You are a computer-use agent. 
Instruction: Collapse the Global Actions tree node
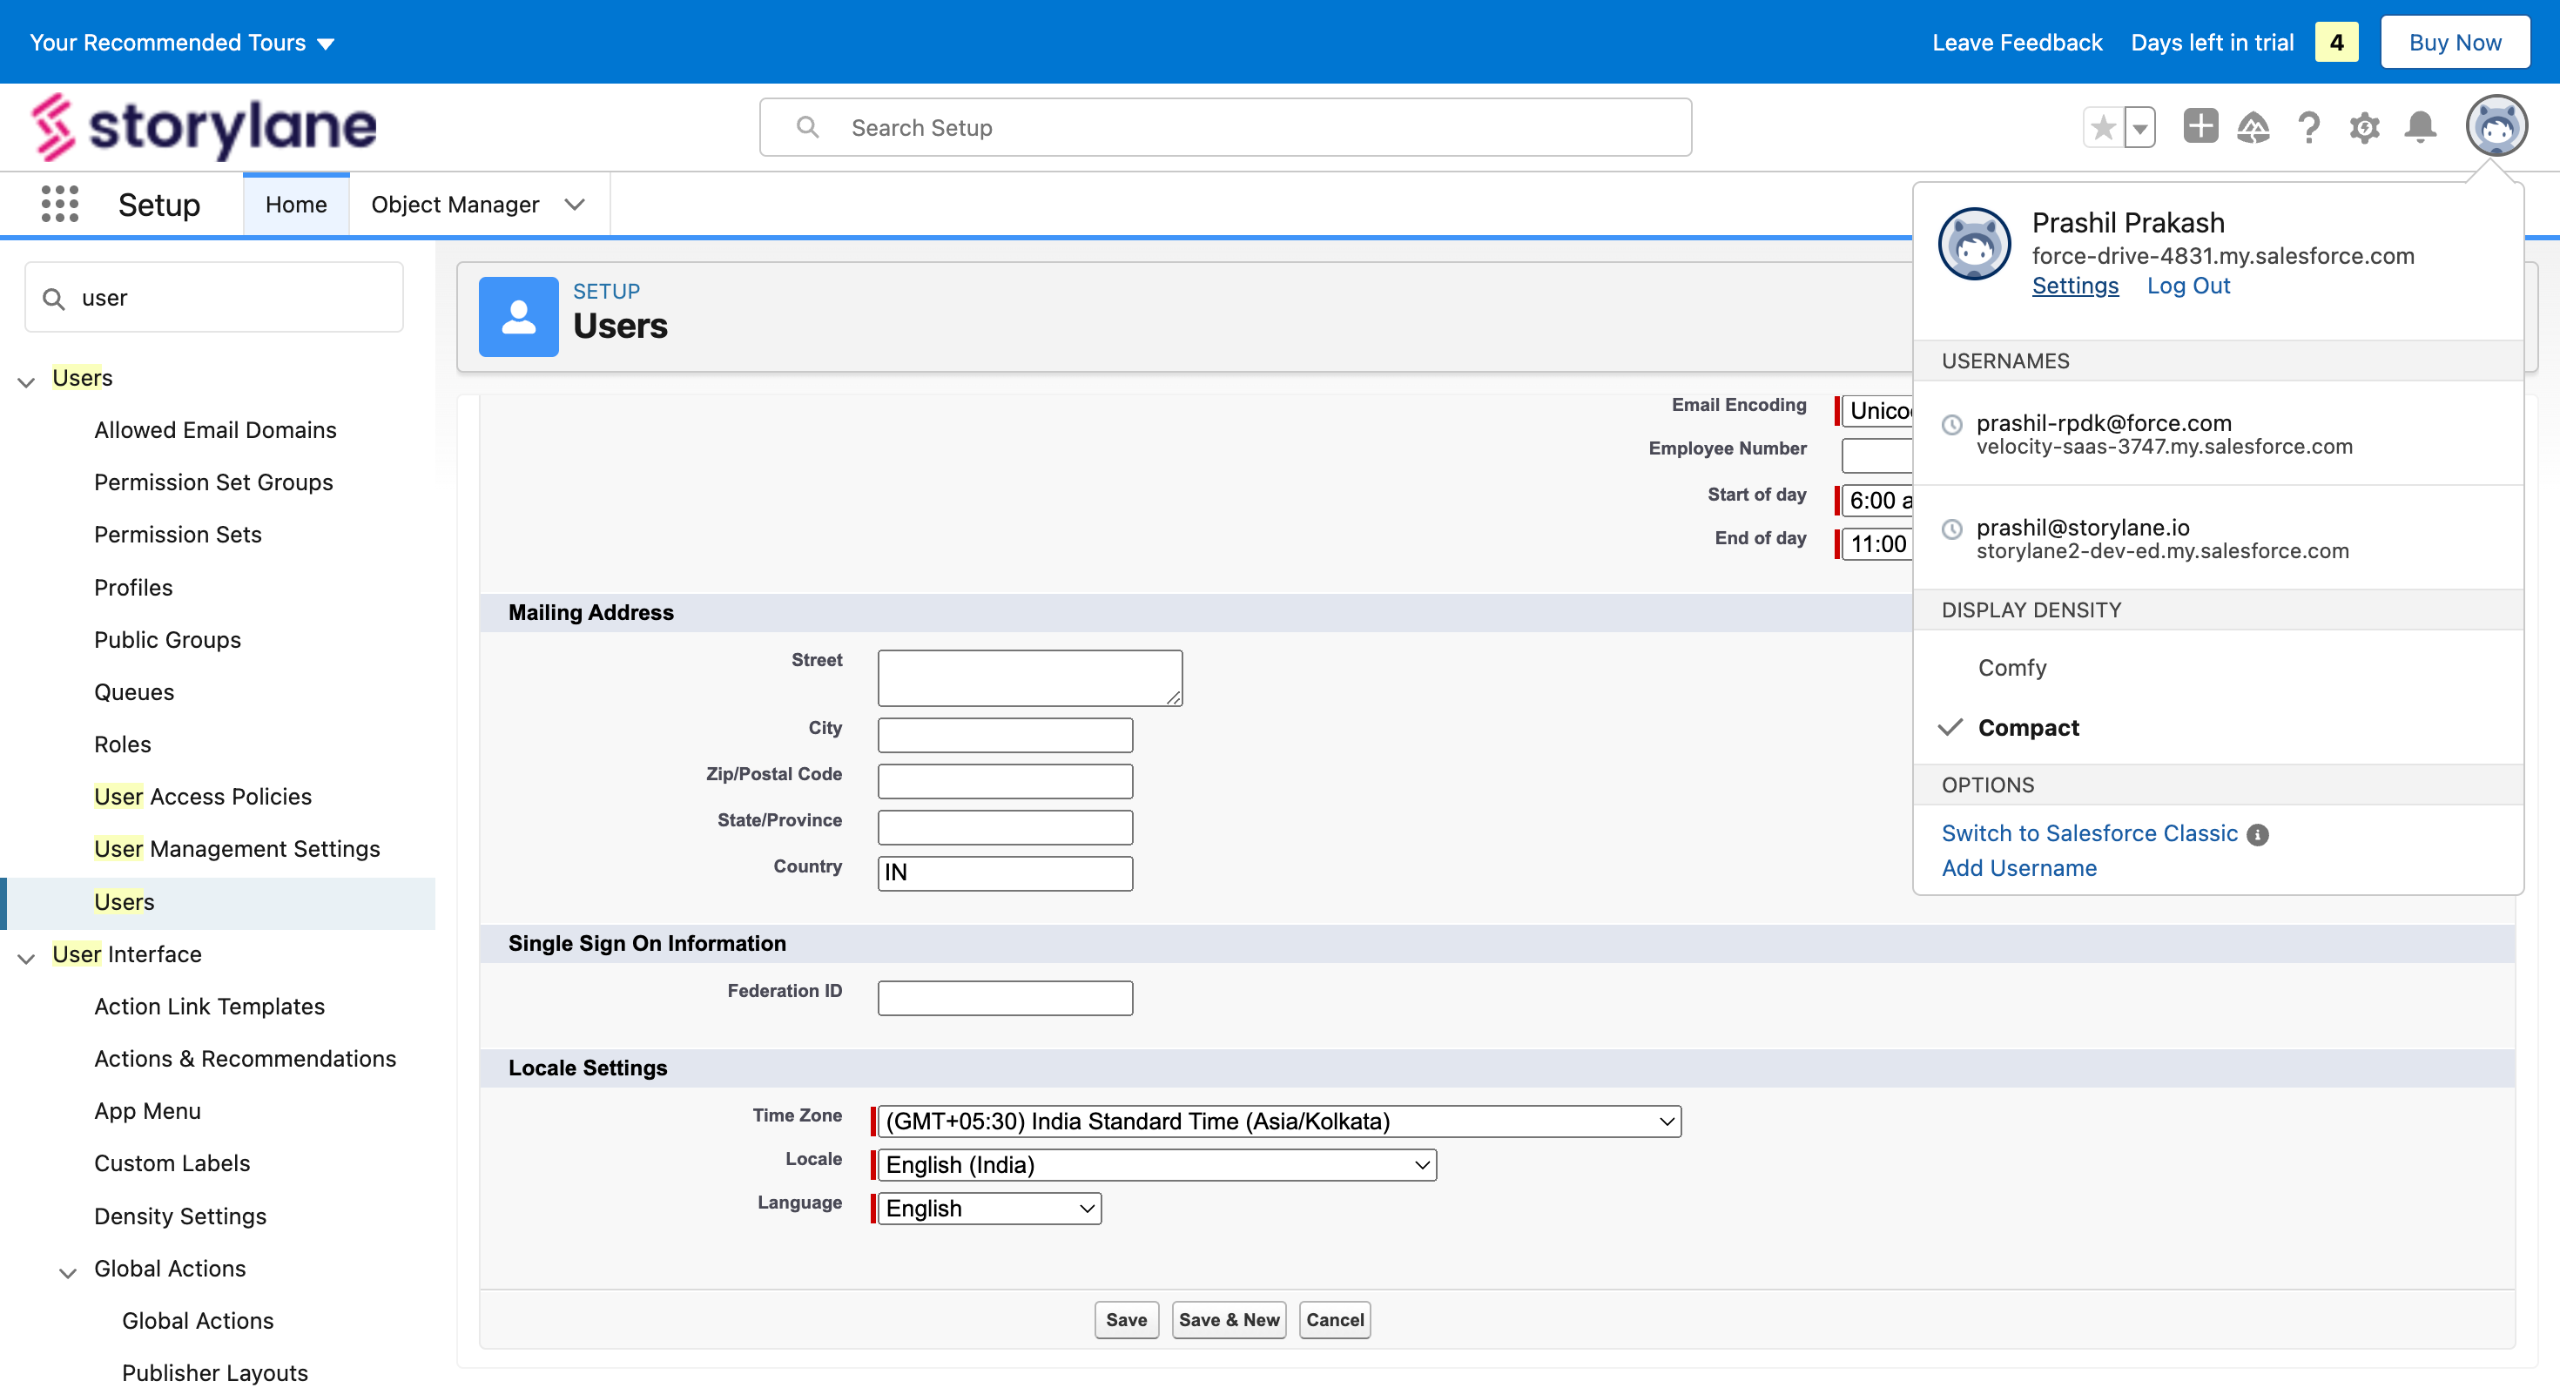pyautogui.click(x=68, y=1272)
